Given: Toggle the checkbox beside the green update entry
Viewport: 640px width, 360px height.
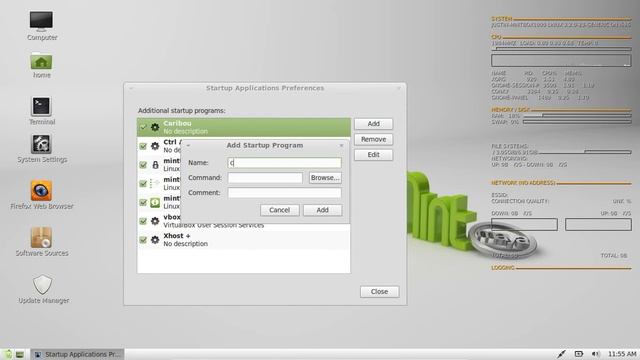Looking at the screenshot, I should click(143, 202).
